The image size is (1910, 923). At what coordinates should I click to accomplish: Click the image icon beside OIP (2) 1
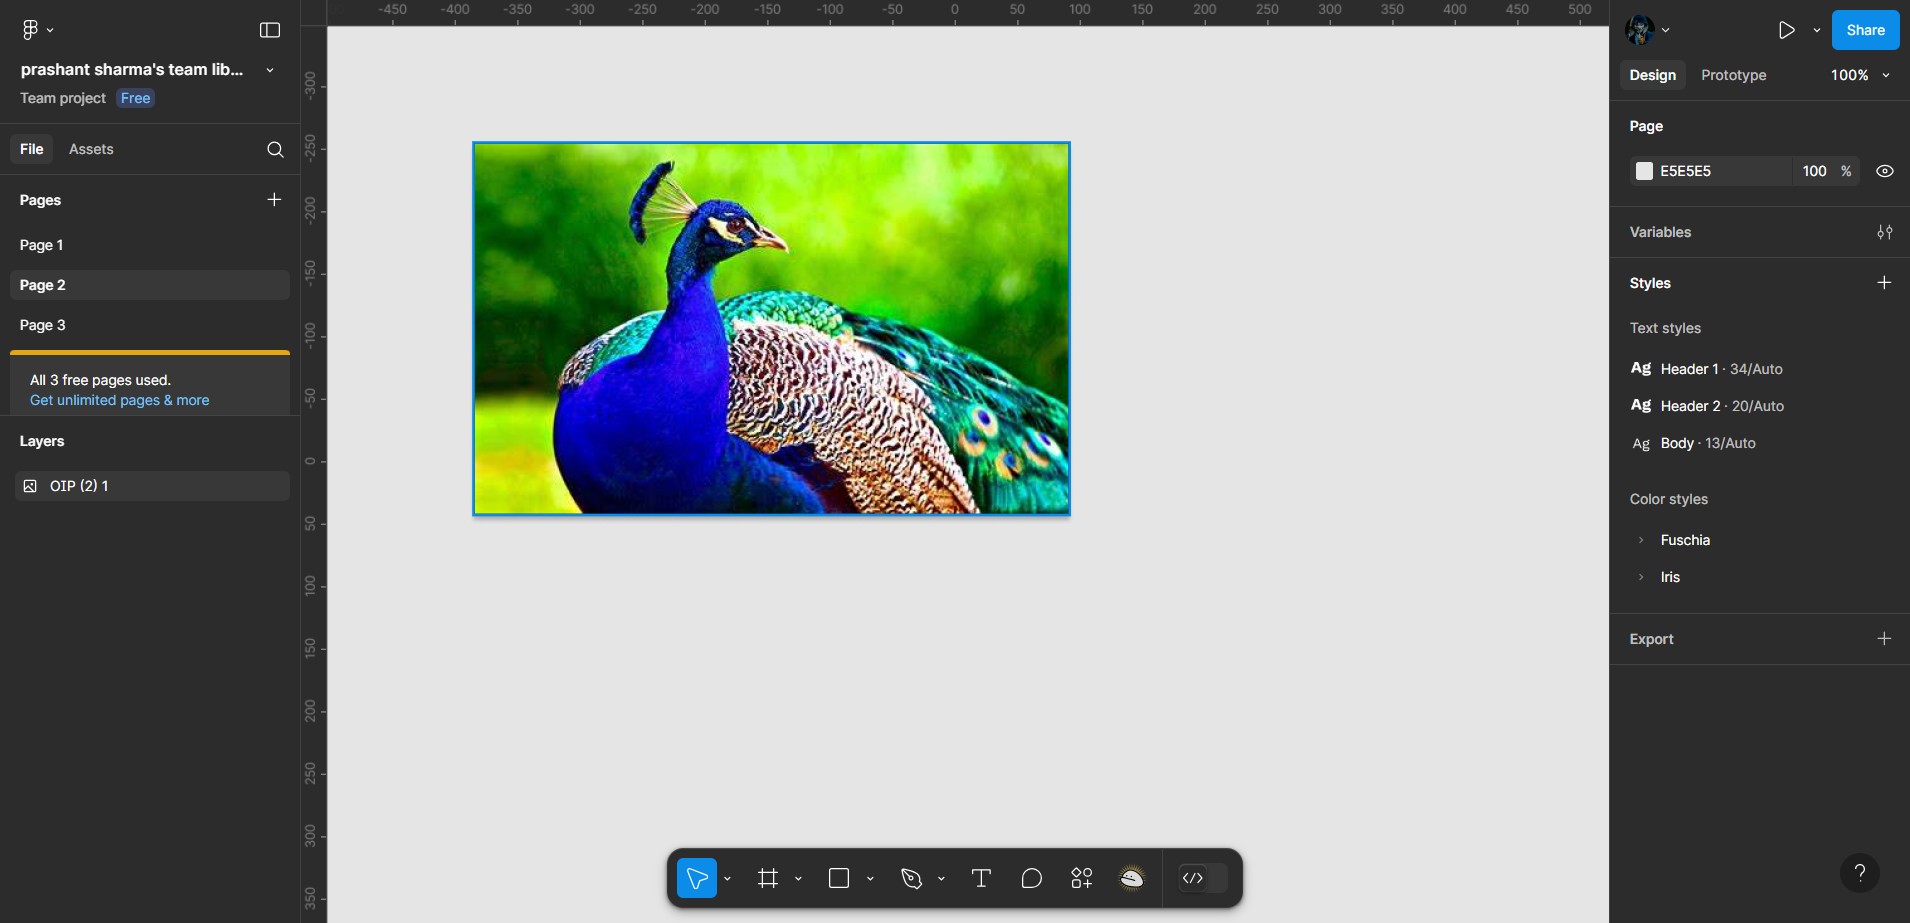[x=30, y=486]
